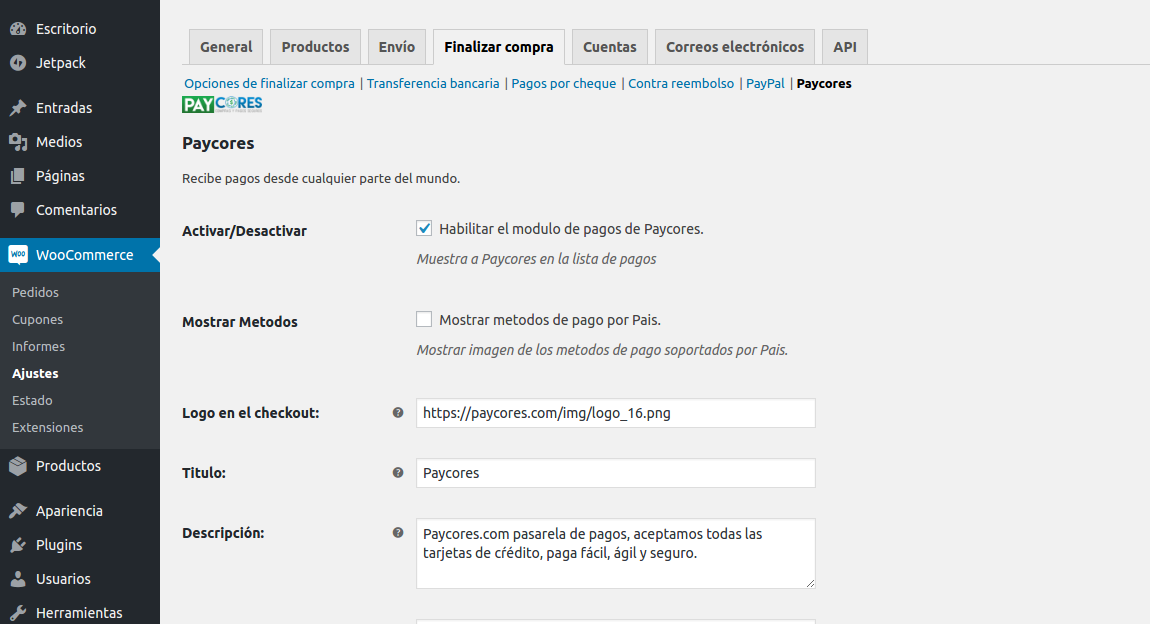Select the Finalizar compra tab

(x=499, y=47)
